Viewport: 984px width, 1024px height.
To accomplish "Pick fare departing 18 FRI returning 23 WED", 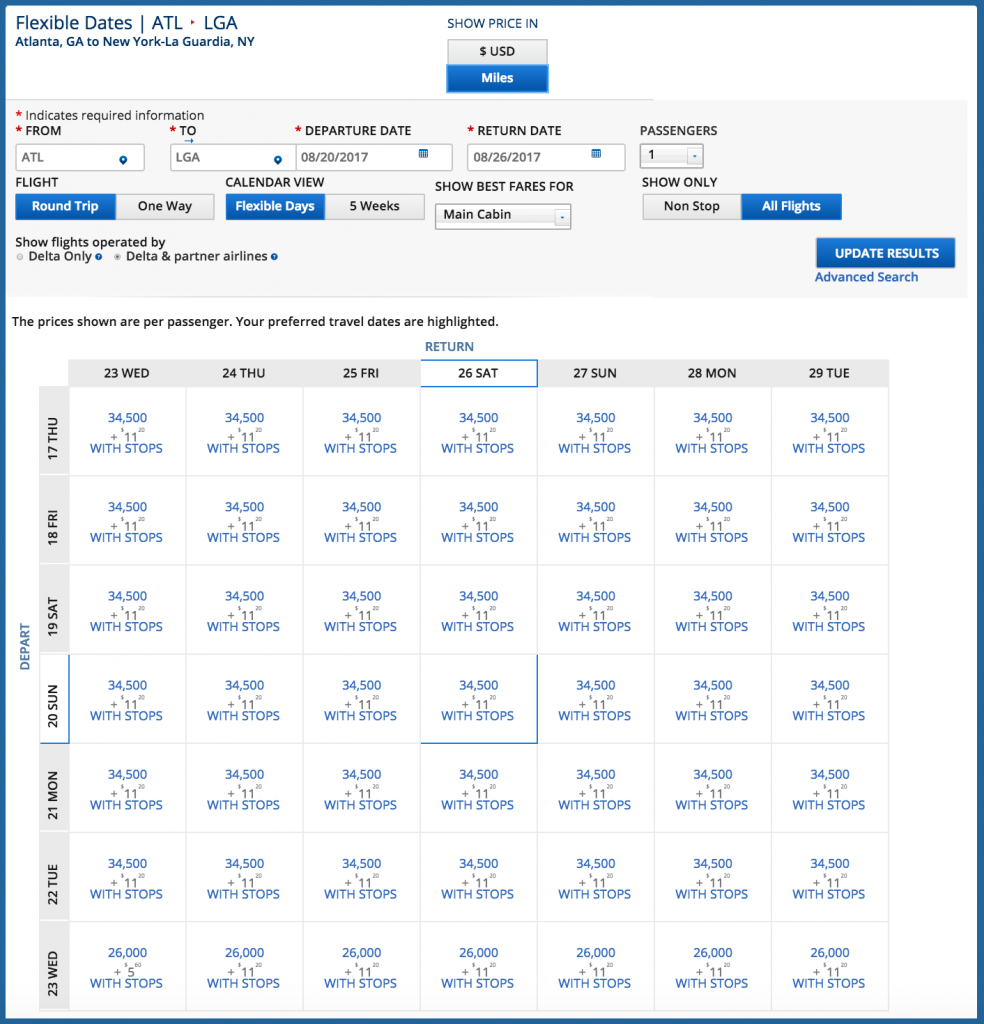I will pos(127,521).
